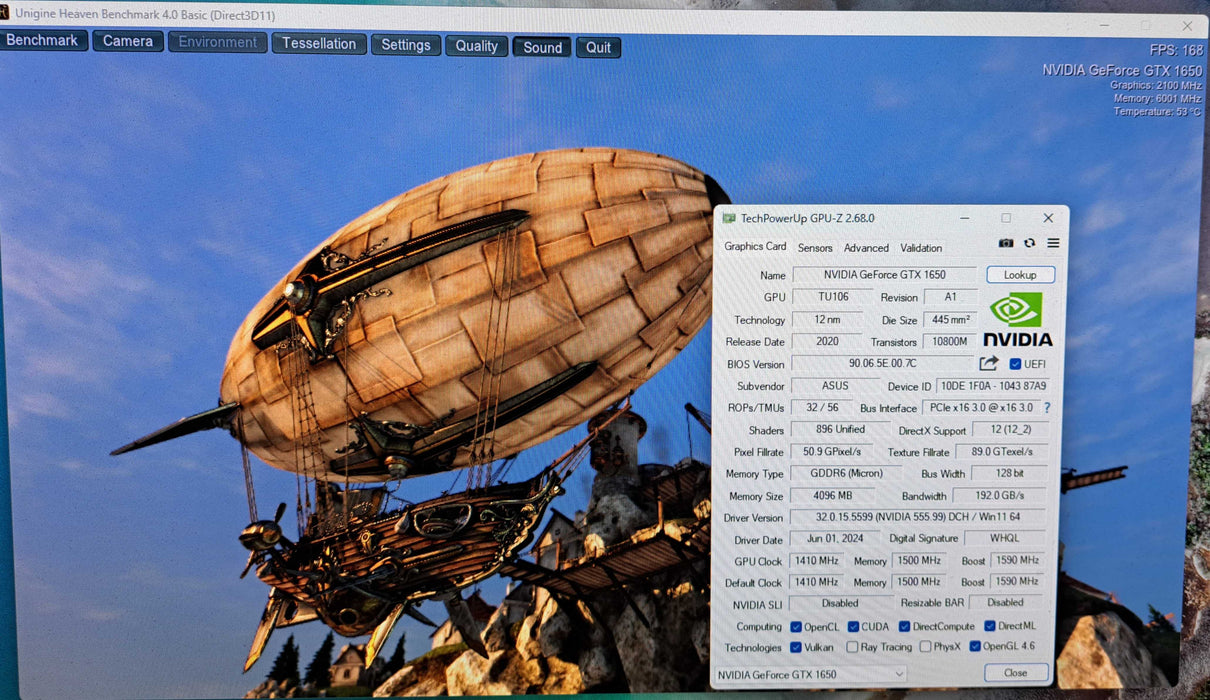1210x700 pixels.
Task: Open the Benchmark menu in Heaven
Action: coord(43,41)
